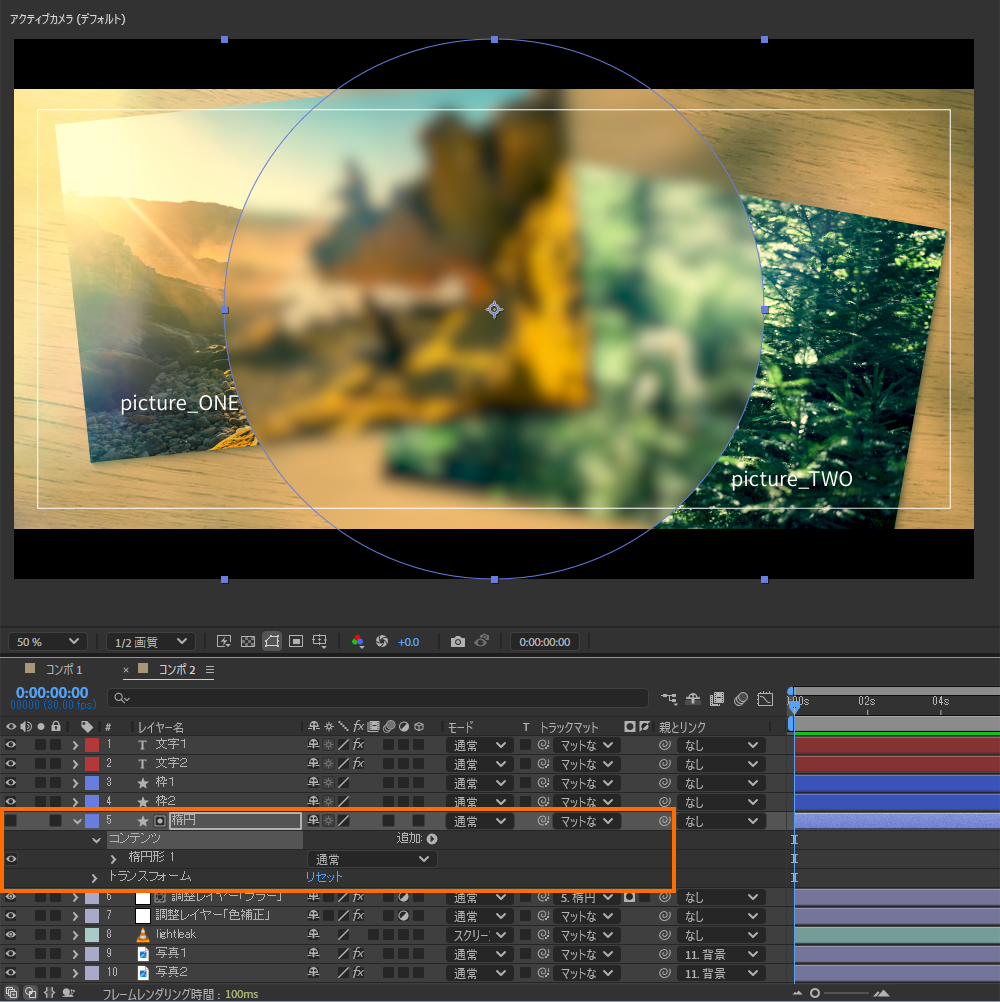Open the コンポ 2 panel menu
The height and width of the screenshot is (1002, 1000).
click(x=210, y=670)
